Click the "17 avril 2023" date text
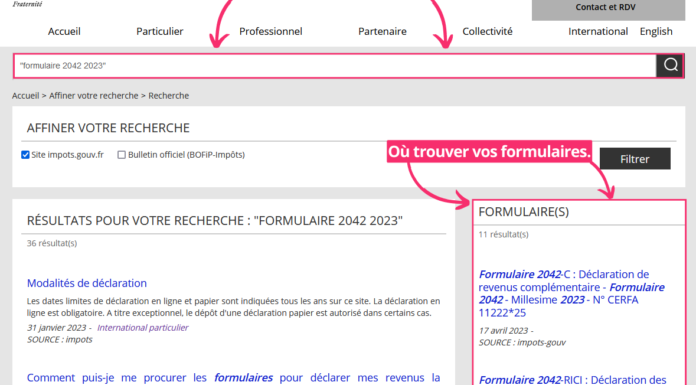The width and height of the screenshot is (696, 385). pos(503,331)
